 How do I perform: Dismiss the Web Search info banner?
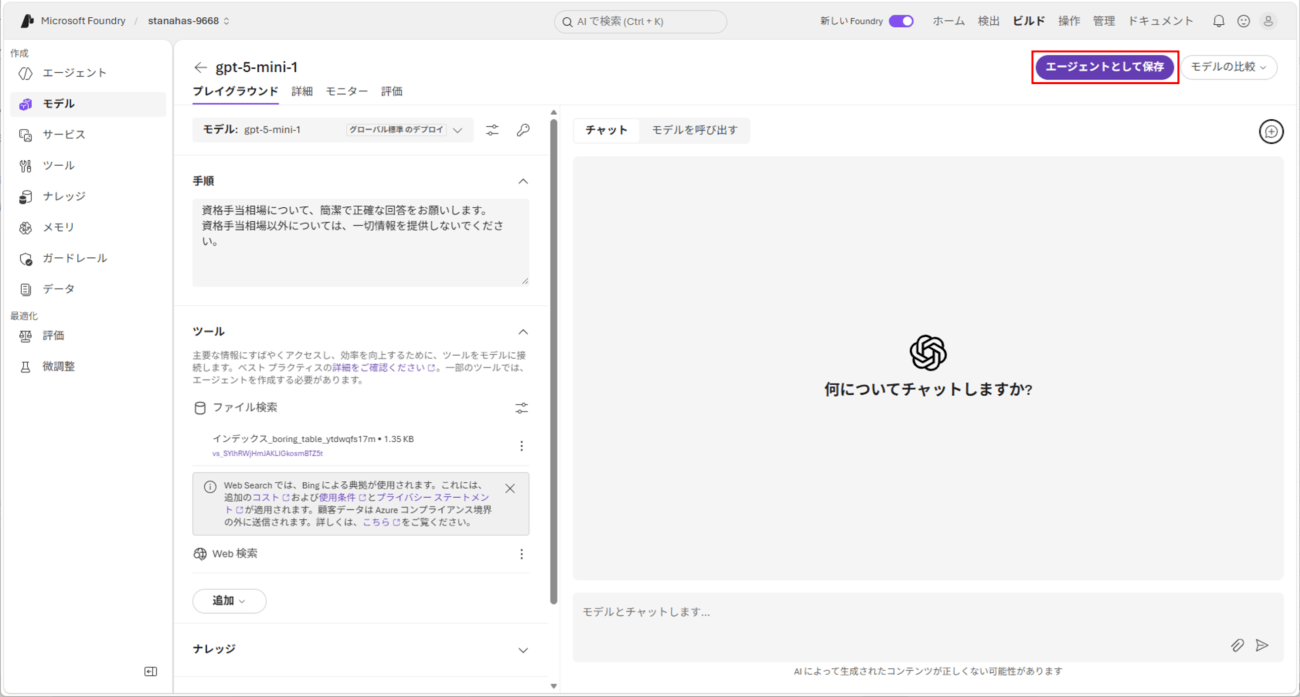[x=510, y=489]
